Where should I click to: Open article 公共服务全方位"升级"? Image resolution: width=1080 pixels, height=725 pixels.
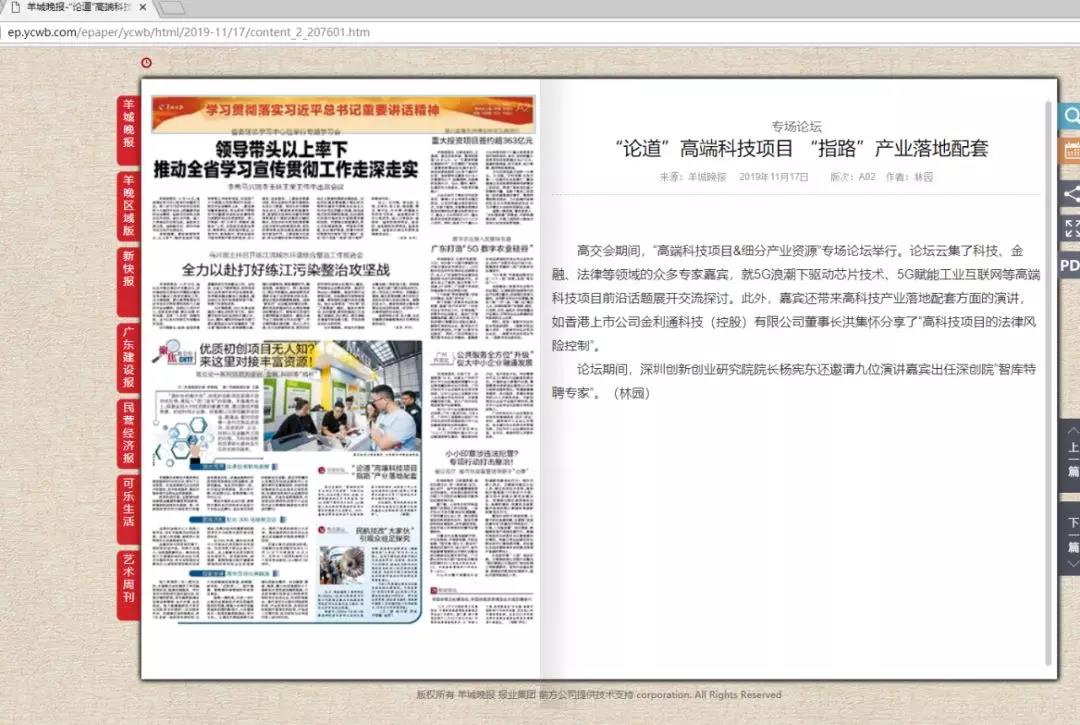494,359
